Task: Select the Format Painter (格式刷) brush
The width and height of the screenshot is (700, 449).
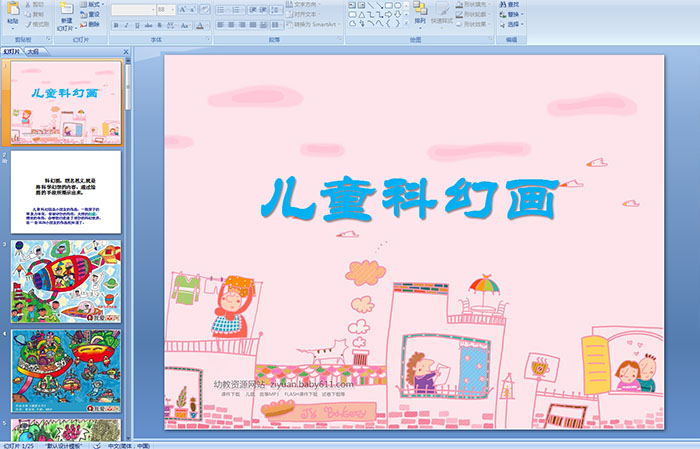Action: (37, 24)
